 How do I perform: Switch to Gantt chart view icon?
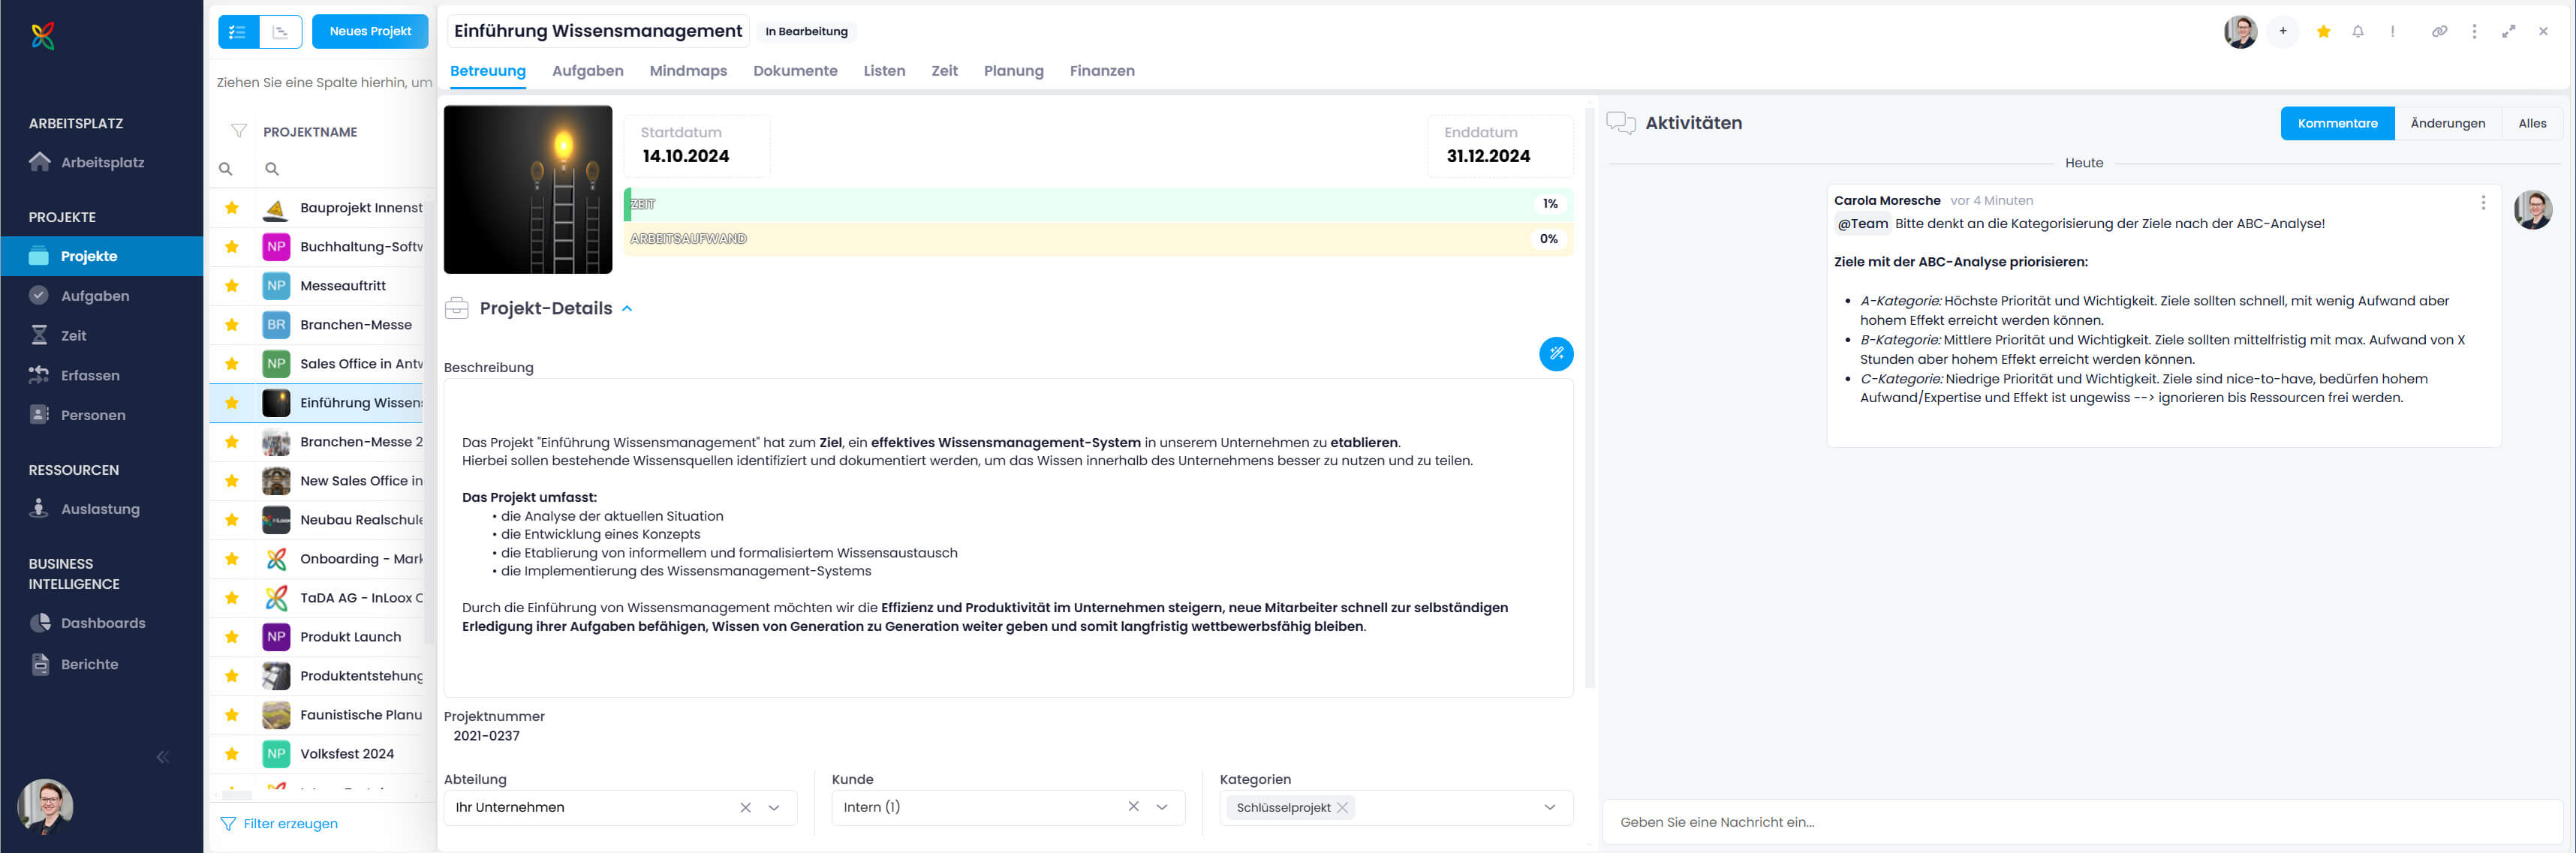(x=281, y=32)
